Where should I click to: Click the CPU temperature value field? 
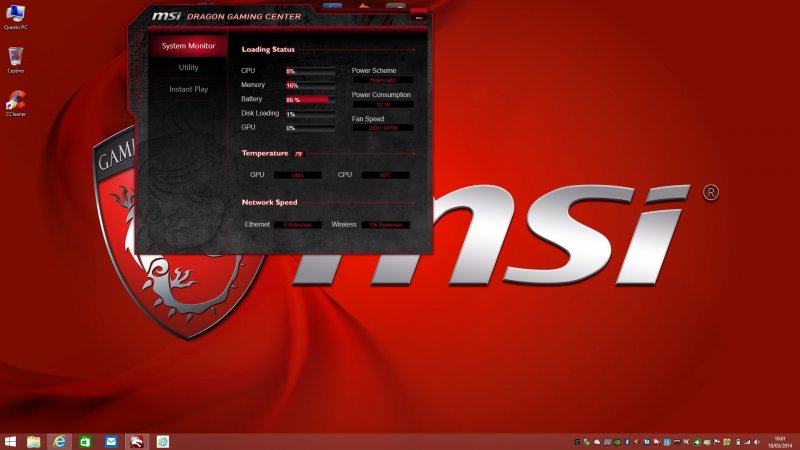point(385,175)
